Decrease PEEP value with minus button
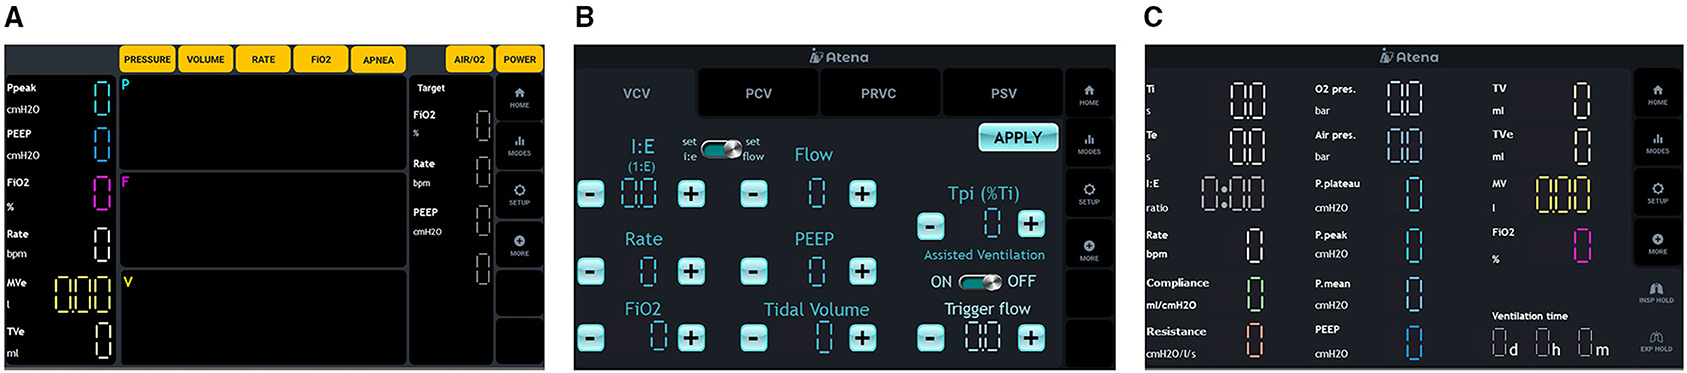Screen dimensions: 1687x373 754,271
